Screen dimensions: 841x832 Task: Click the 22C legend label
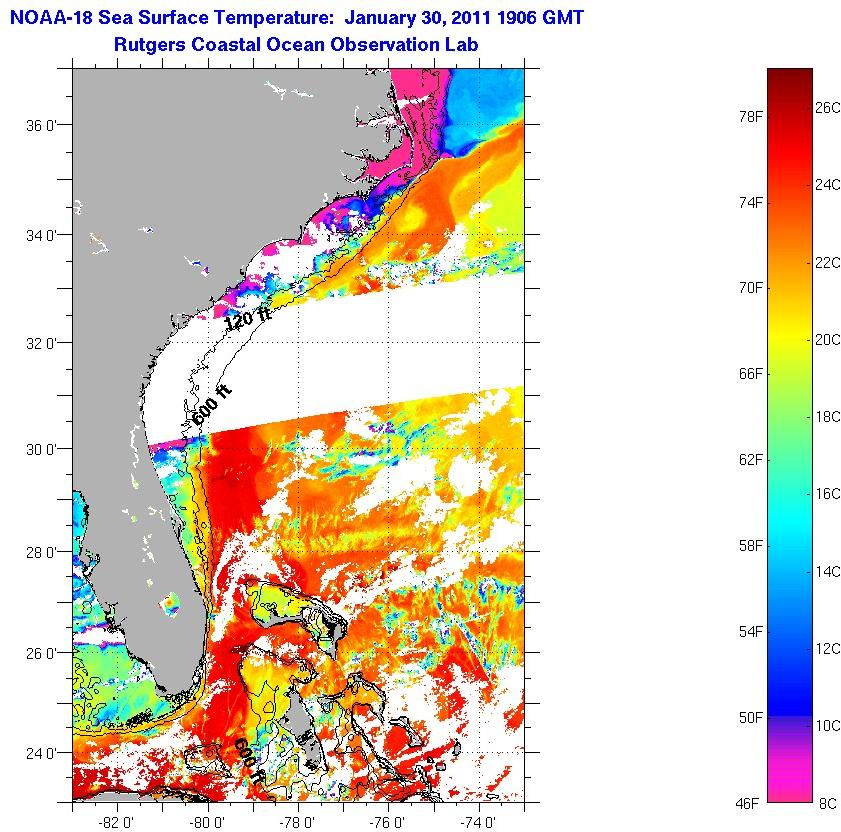pyautogui.click(x=828, y=263)
